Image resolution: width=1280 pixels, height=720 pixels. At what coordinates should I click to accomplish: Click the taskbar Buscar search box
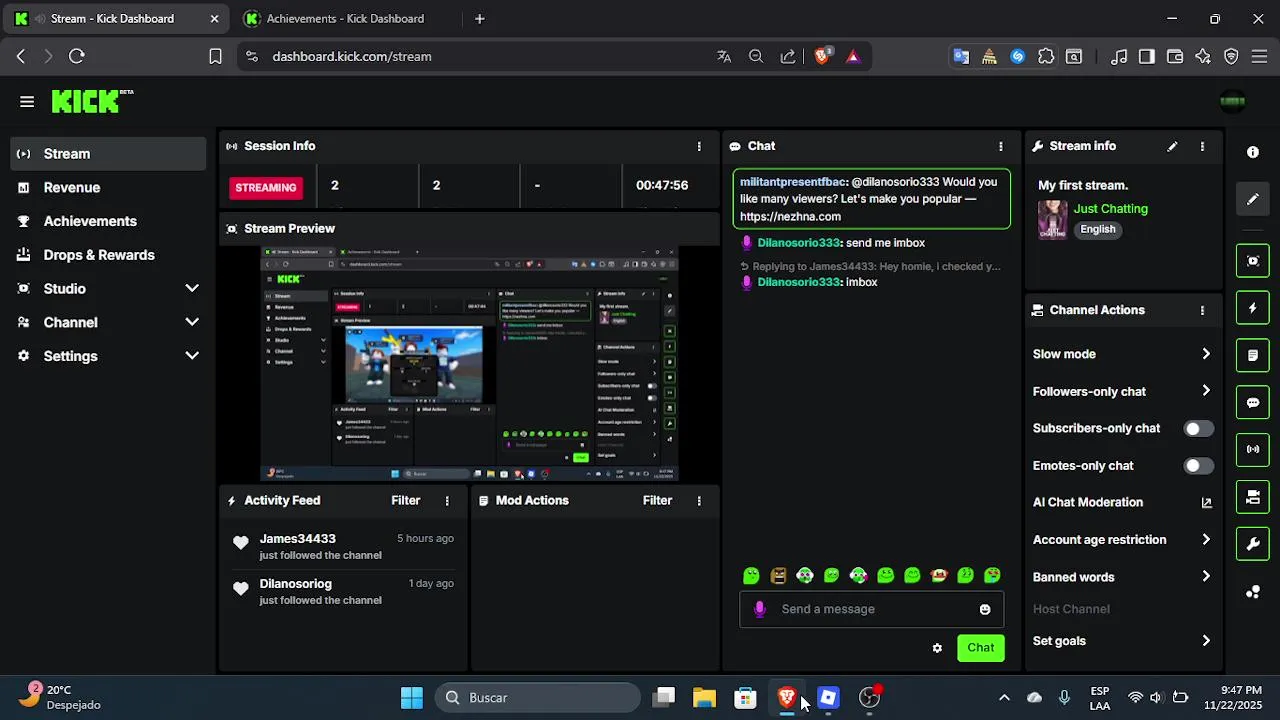(538, 698)
